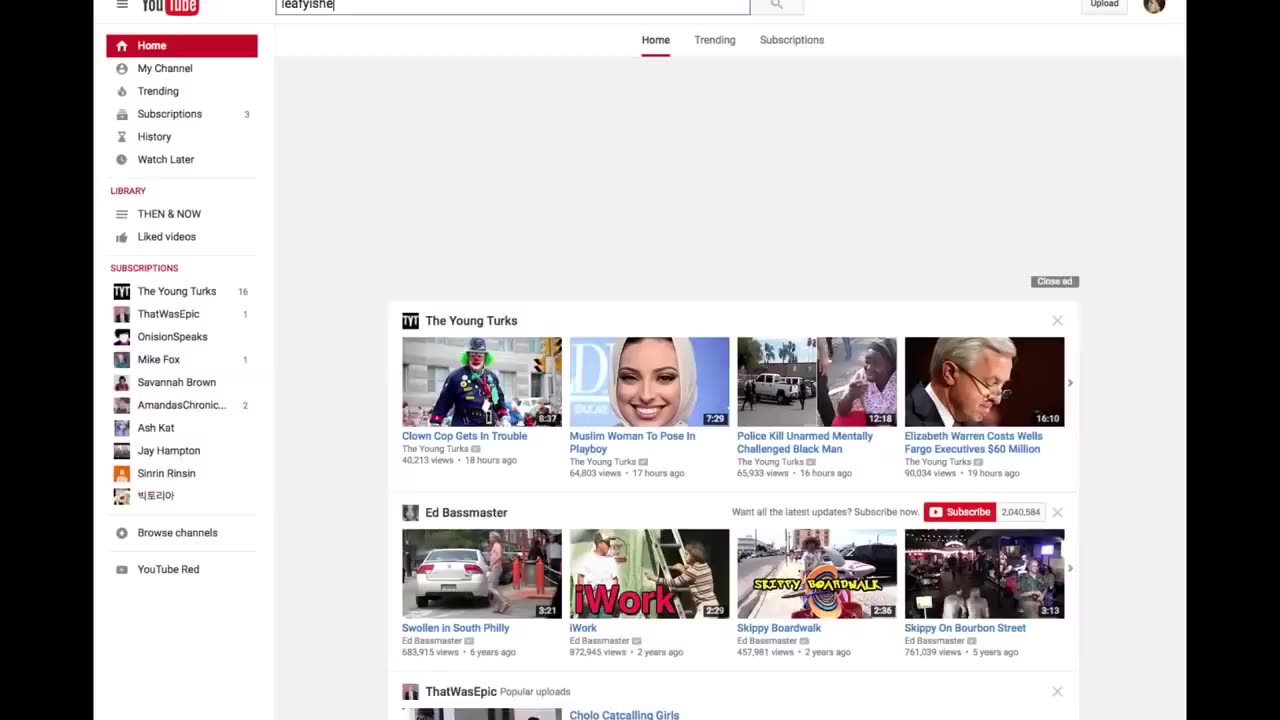Open Swollen in South Philly title link
Image resolution: width=1280 pixels, height=720 pixels.
[455, 628]
